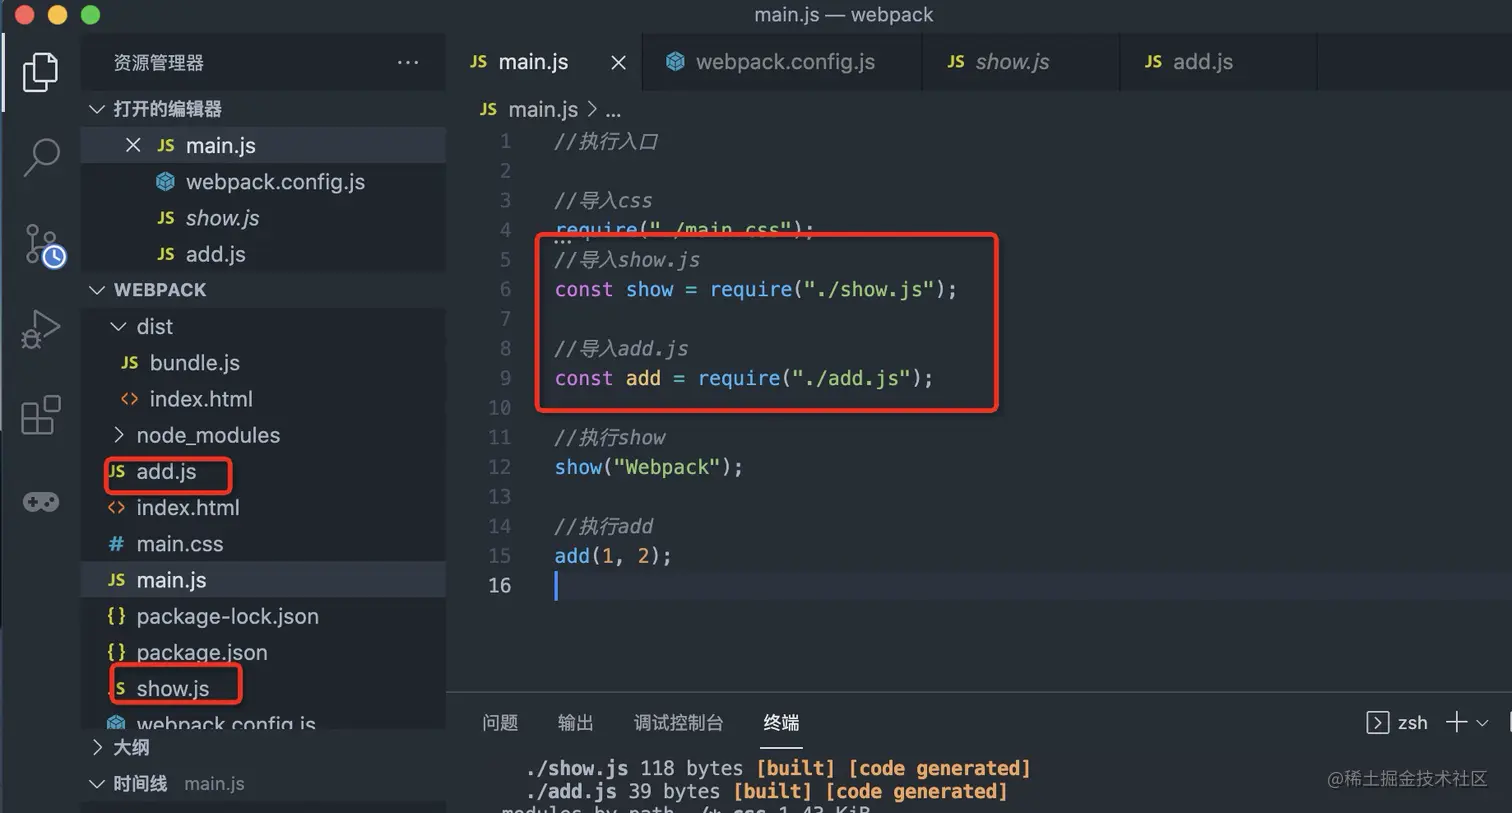Create a new terminal with plus icon
1512x813 pixels.
point(1457,722)
